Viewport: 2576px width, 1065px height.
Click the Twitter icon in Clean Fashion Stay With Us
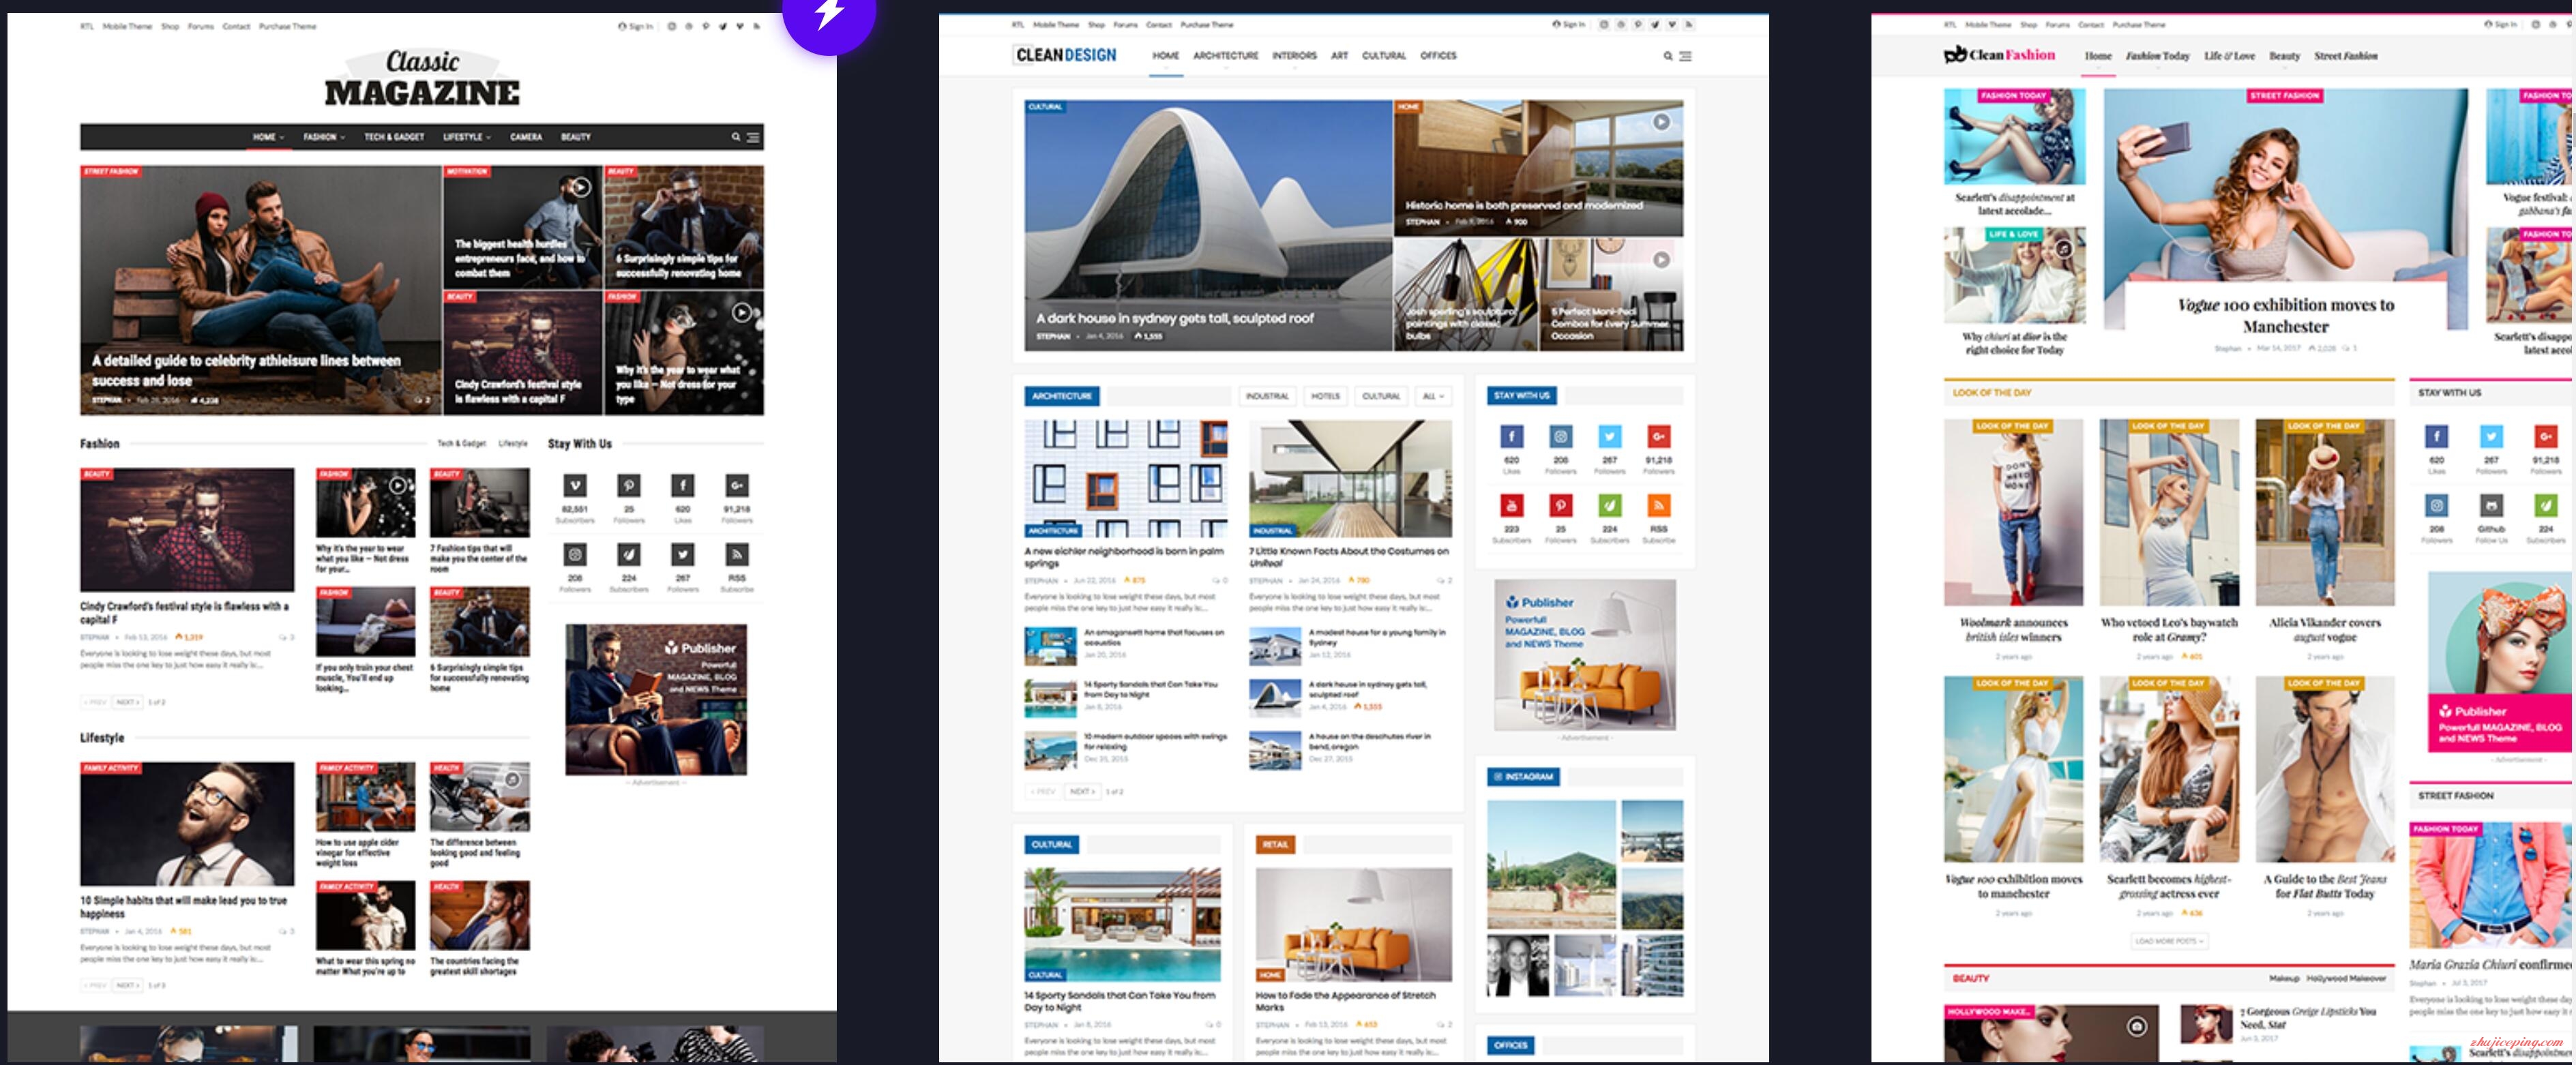[2491, 437]
